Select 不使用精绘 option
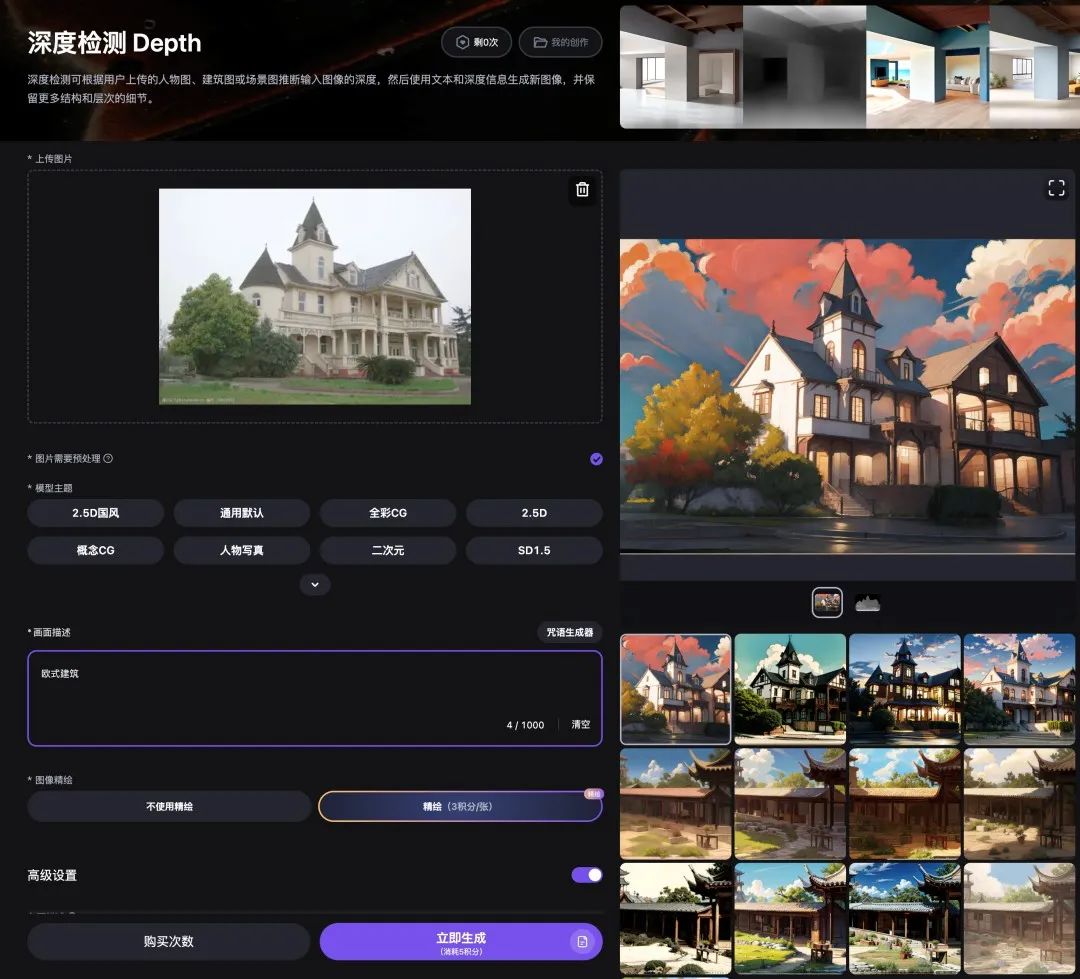This screenshot has height=979, width=1080. pyautogui.click(x=169, y=806)
